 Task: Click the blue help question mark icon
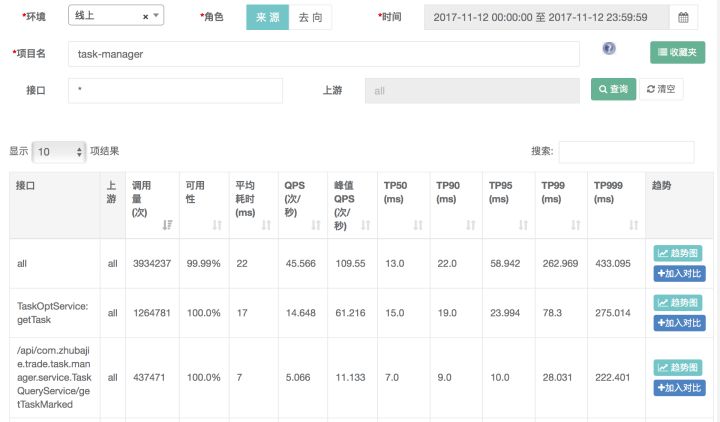click(x=609, y=49)
